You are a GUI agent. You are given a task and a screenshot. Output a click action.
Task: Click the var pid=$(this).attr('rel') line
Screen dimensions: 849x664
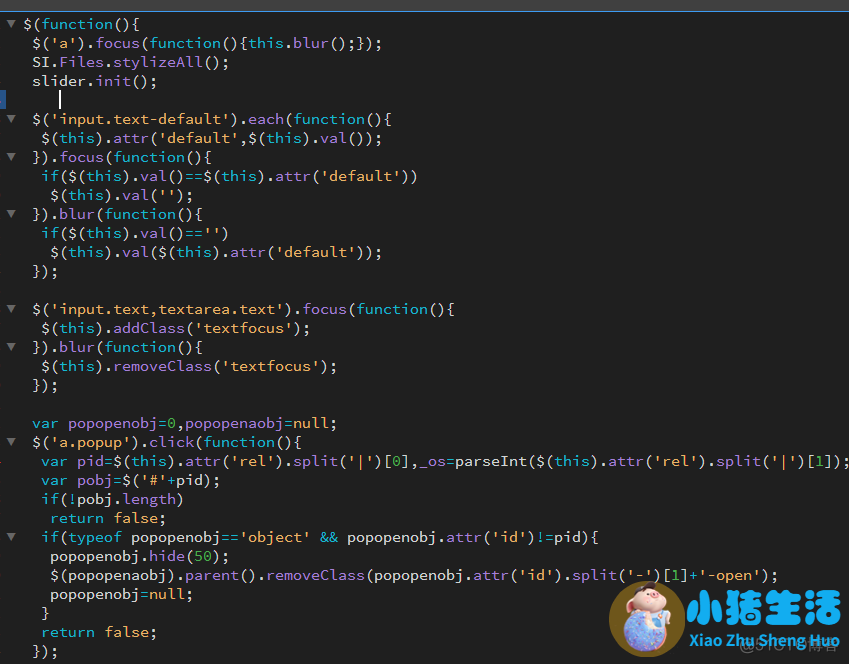tap(445, 461)
